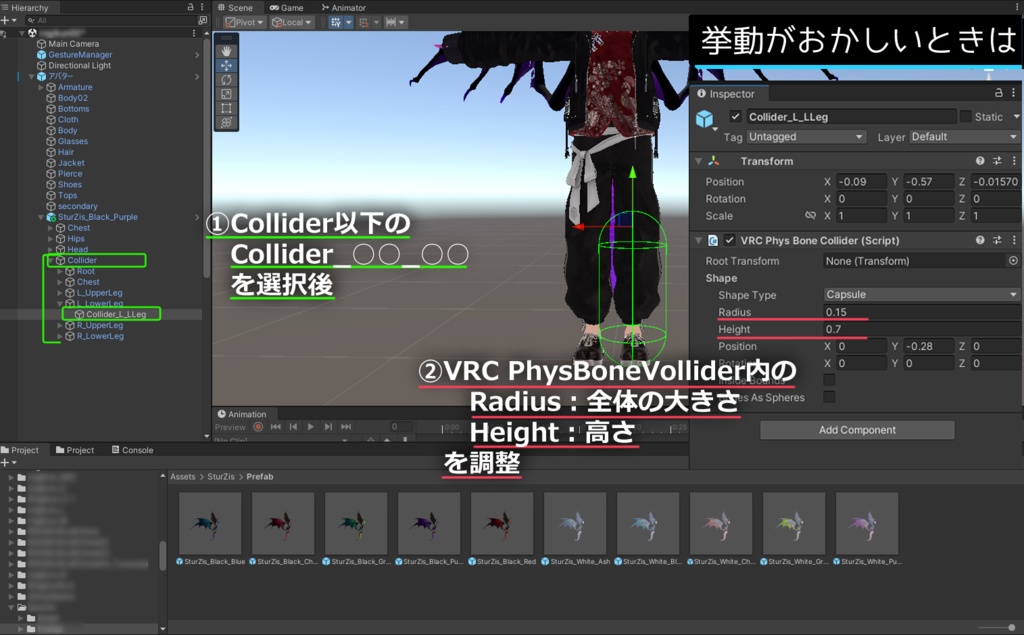Image resolution: width=1024 pixels, height=635 pixels.
Task: Select the Hand view tool
Action: point(226,51)
